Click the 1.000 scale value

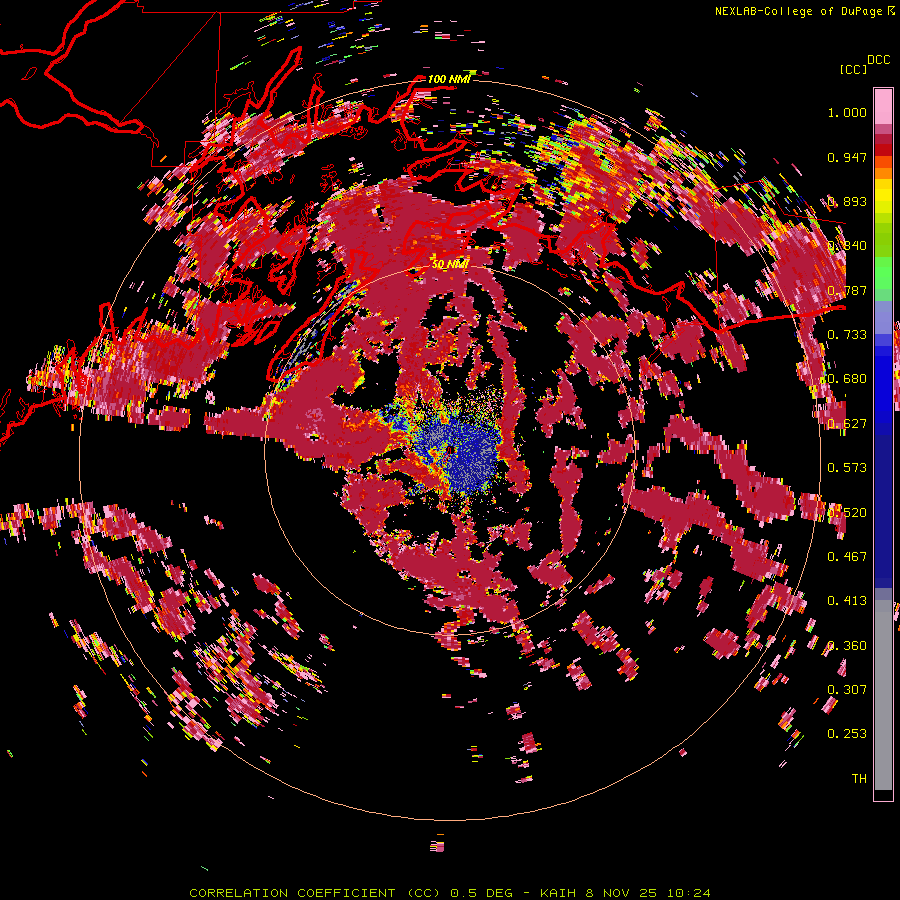(847, 112)
